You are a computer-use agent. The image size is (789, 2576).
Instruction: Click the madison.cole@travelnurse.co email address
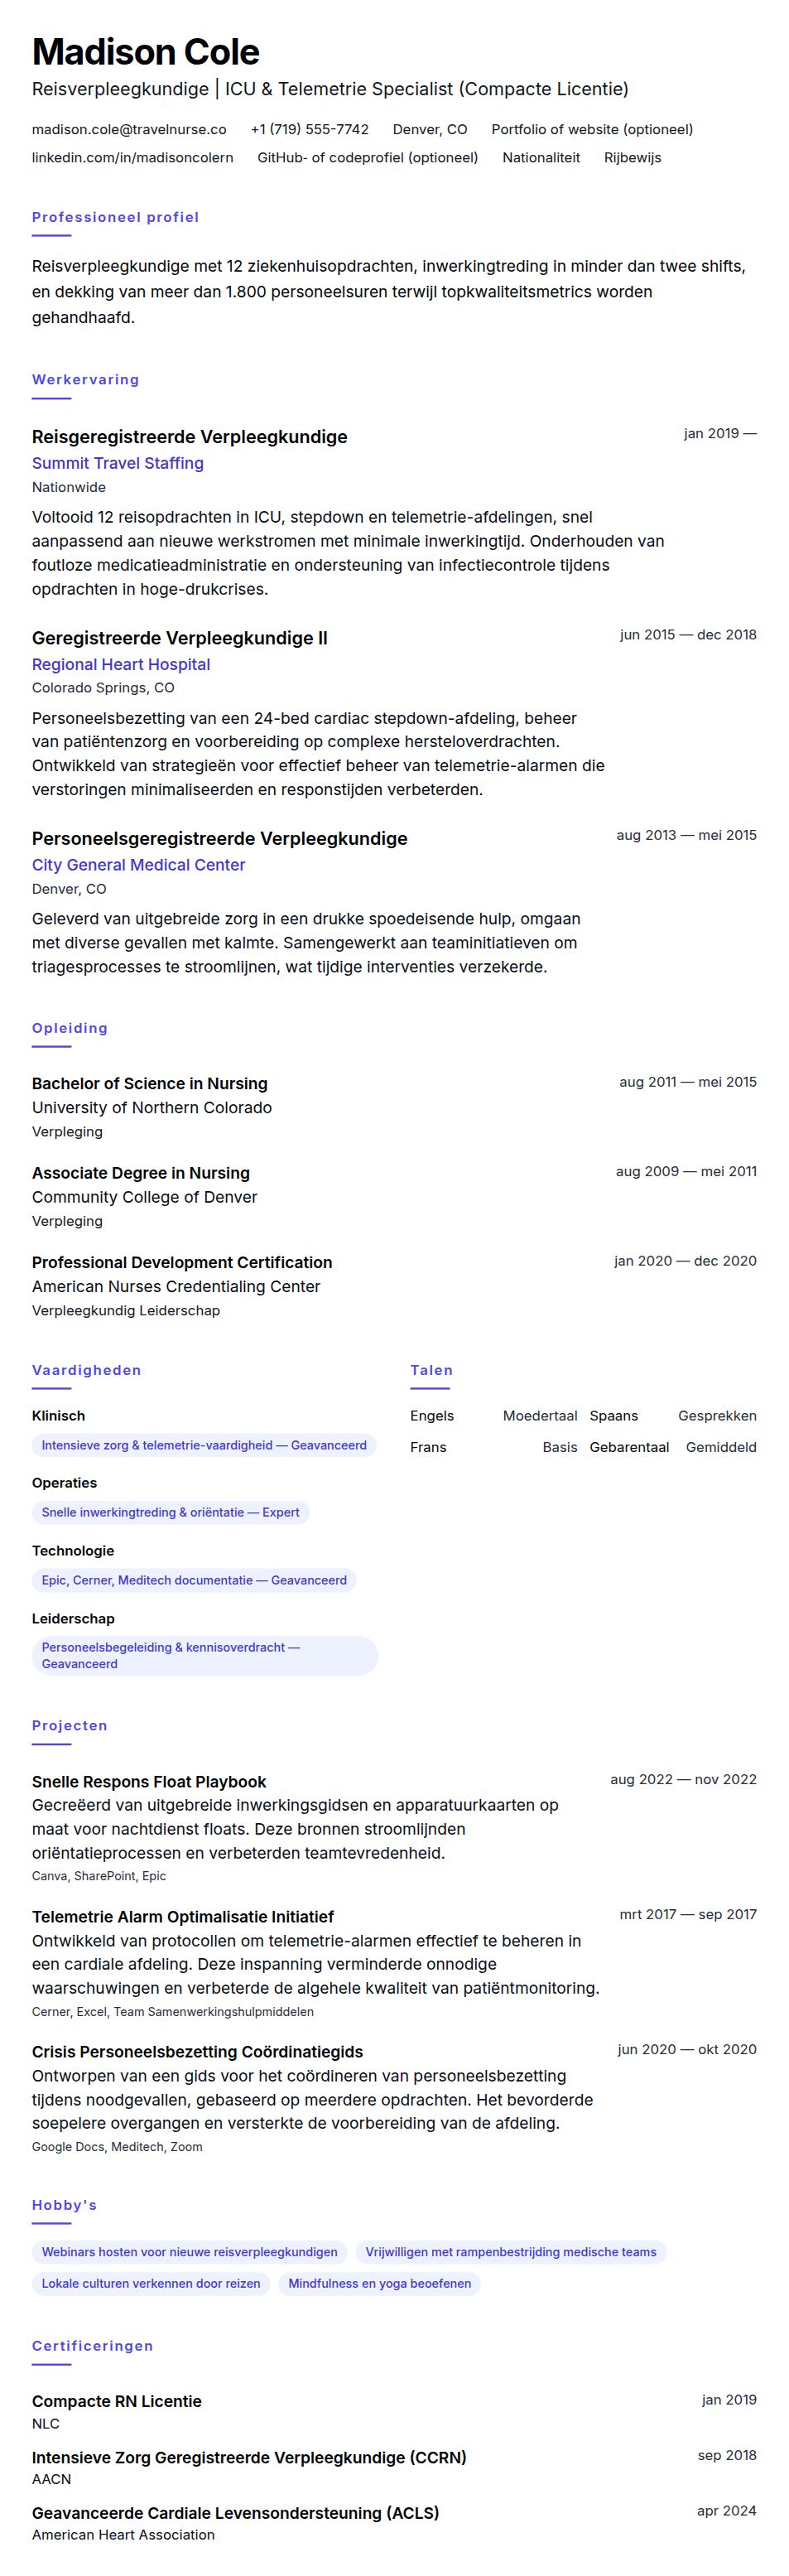pos(129,129)
